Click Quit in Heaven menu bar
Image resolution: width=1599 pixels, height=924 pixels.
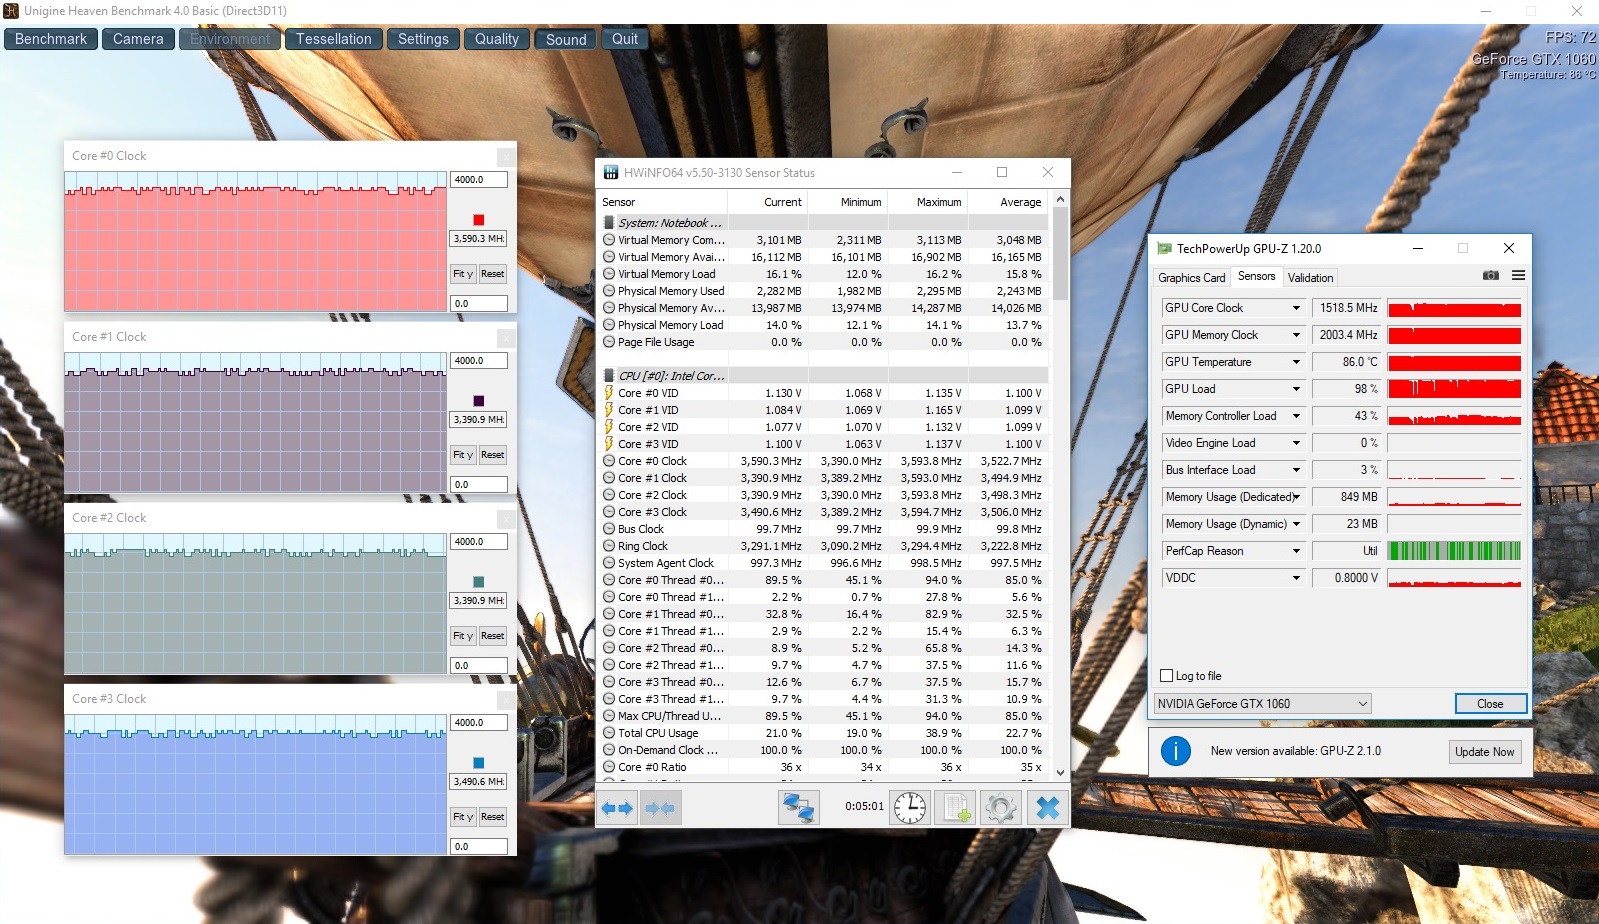click(x=625, y=39)
